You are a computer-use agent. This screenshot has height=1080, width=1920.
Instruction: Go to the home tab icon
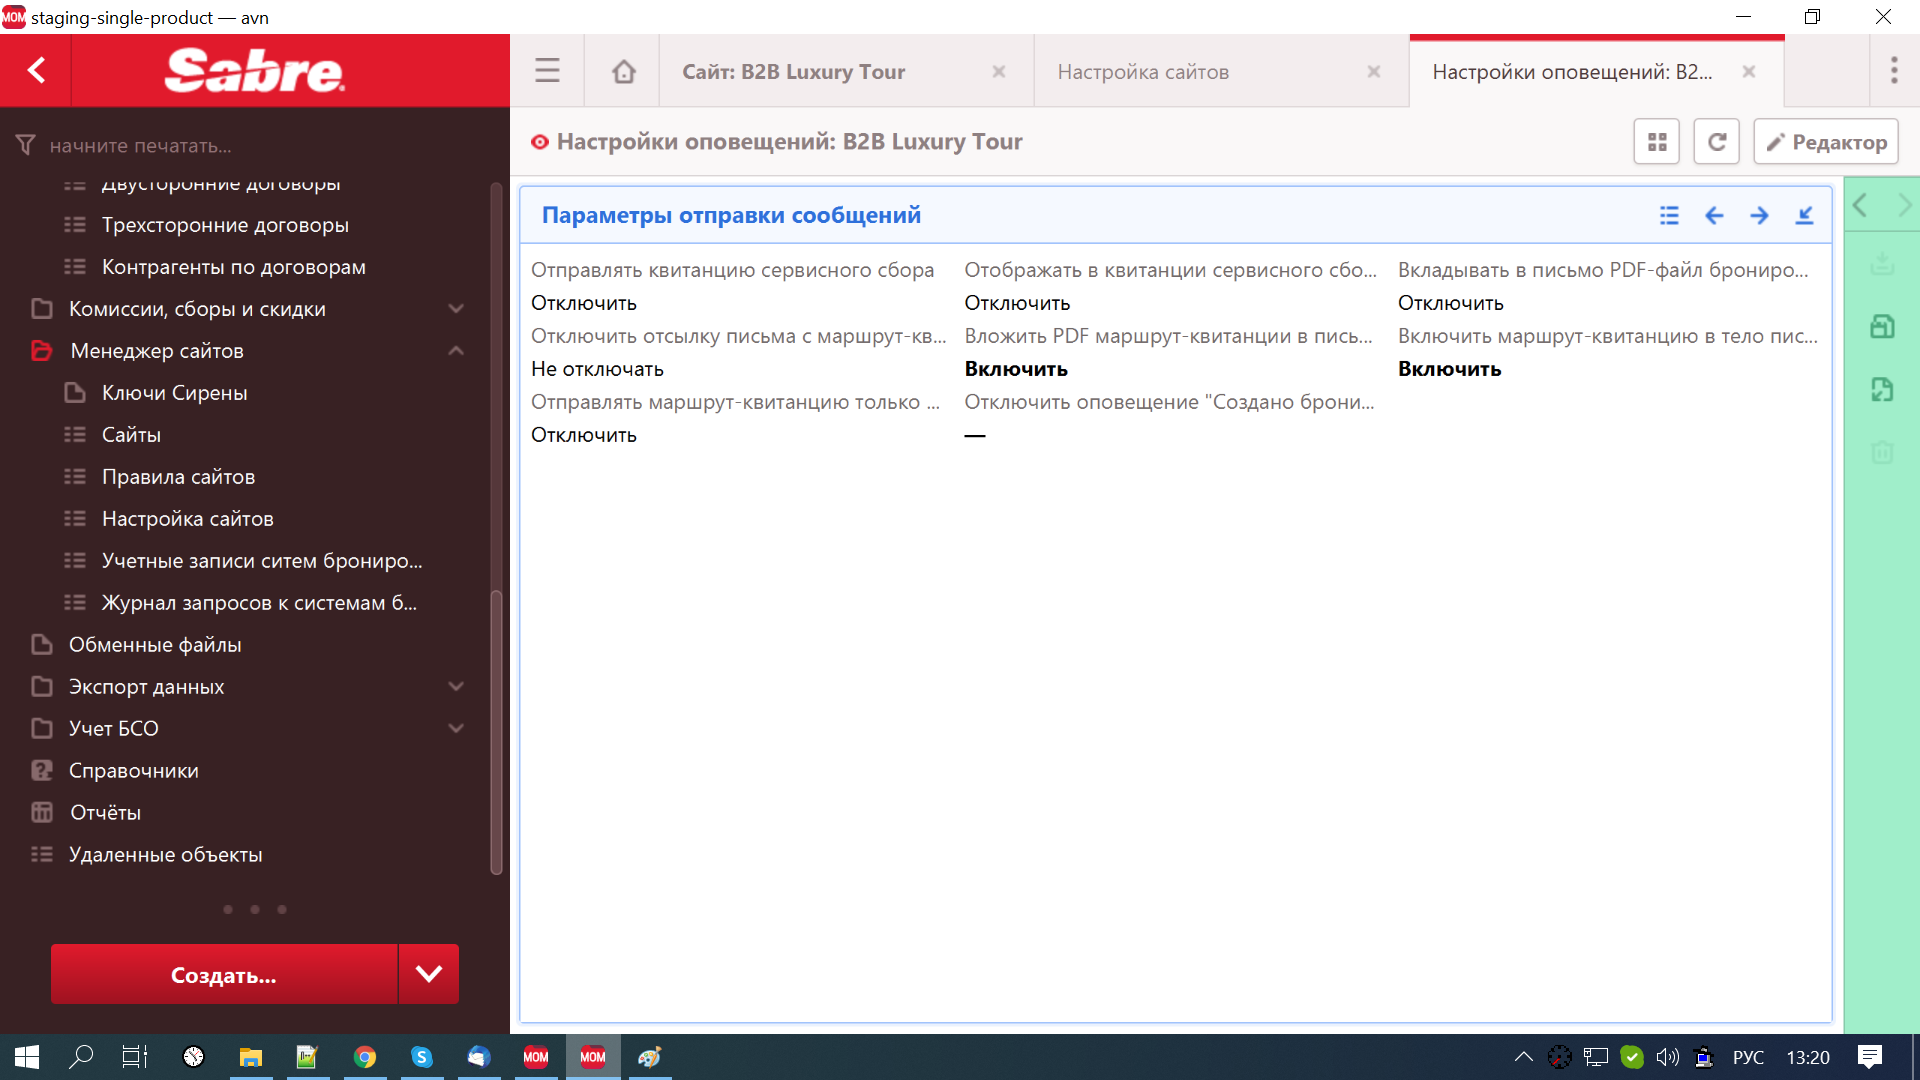(x=623, y=71)
